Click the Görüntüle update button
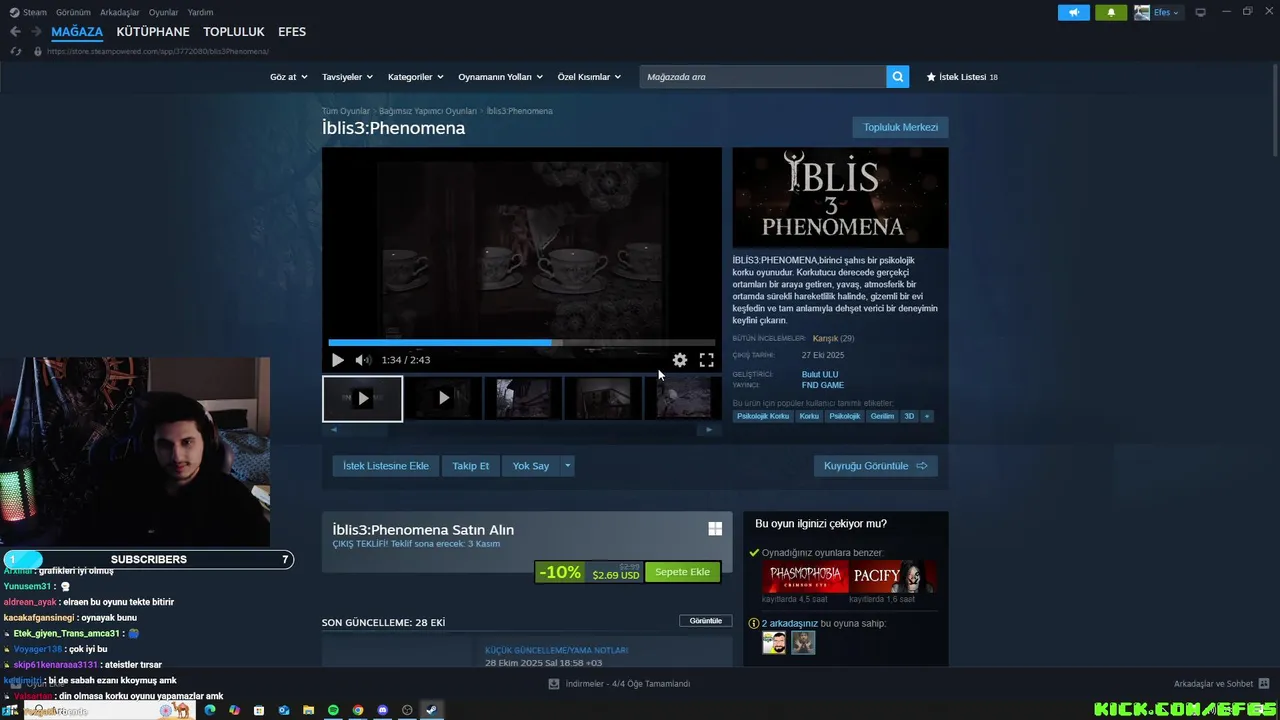 [705, 621]
